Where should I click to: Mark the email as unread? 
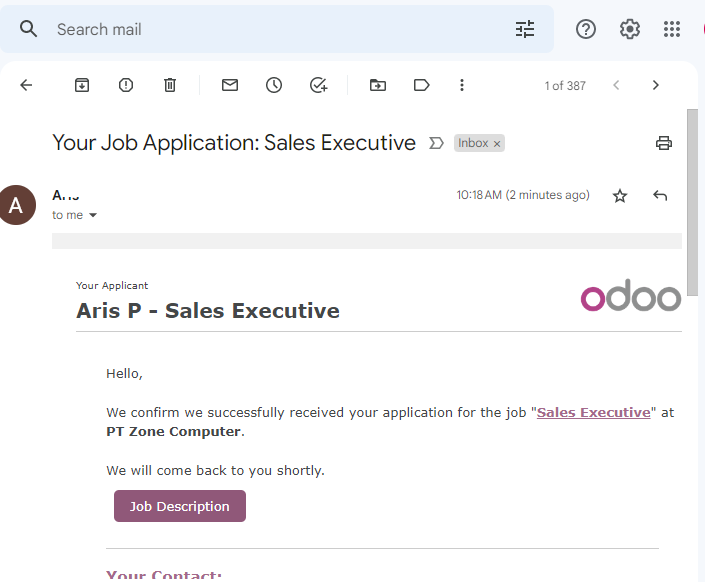[x=230, y=85]
